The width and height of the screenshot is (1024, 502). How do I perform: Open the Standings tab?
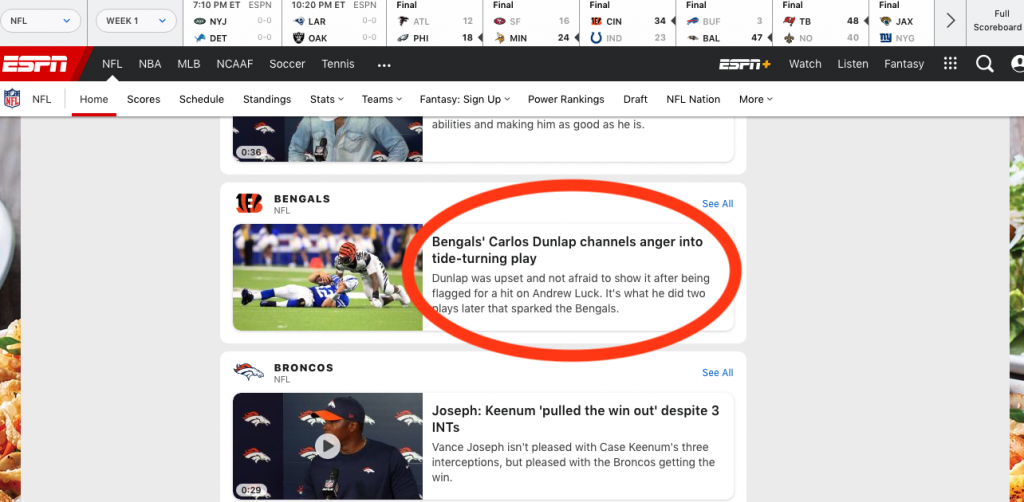[267, 99]
